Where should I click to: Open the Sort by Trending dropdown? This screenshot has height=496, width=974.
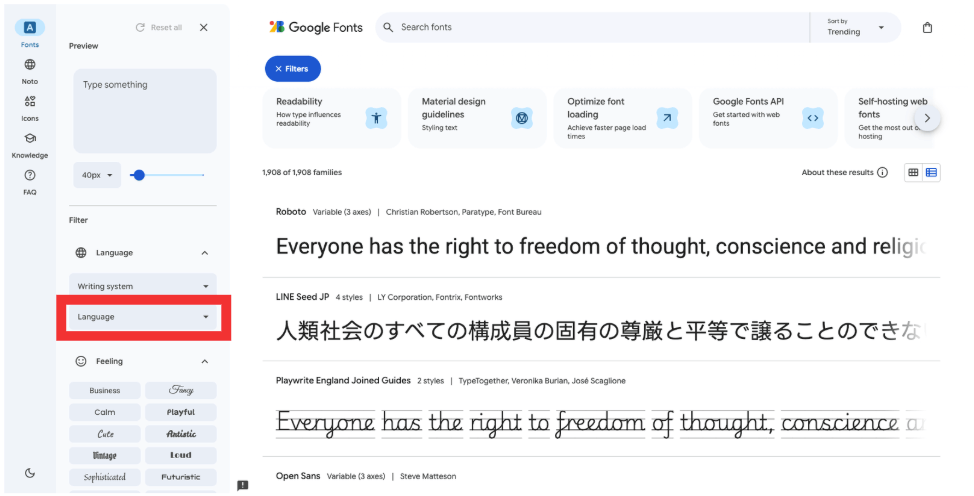point(855,28)
